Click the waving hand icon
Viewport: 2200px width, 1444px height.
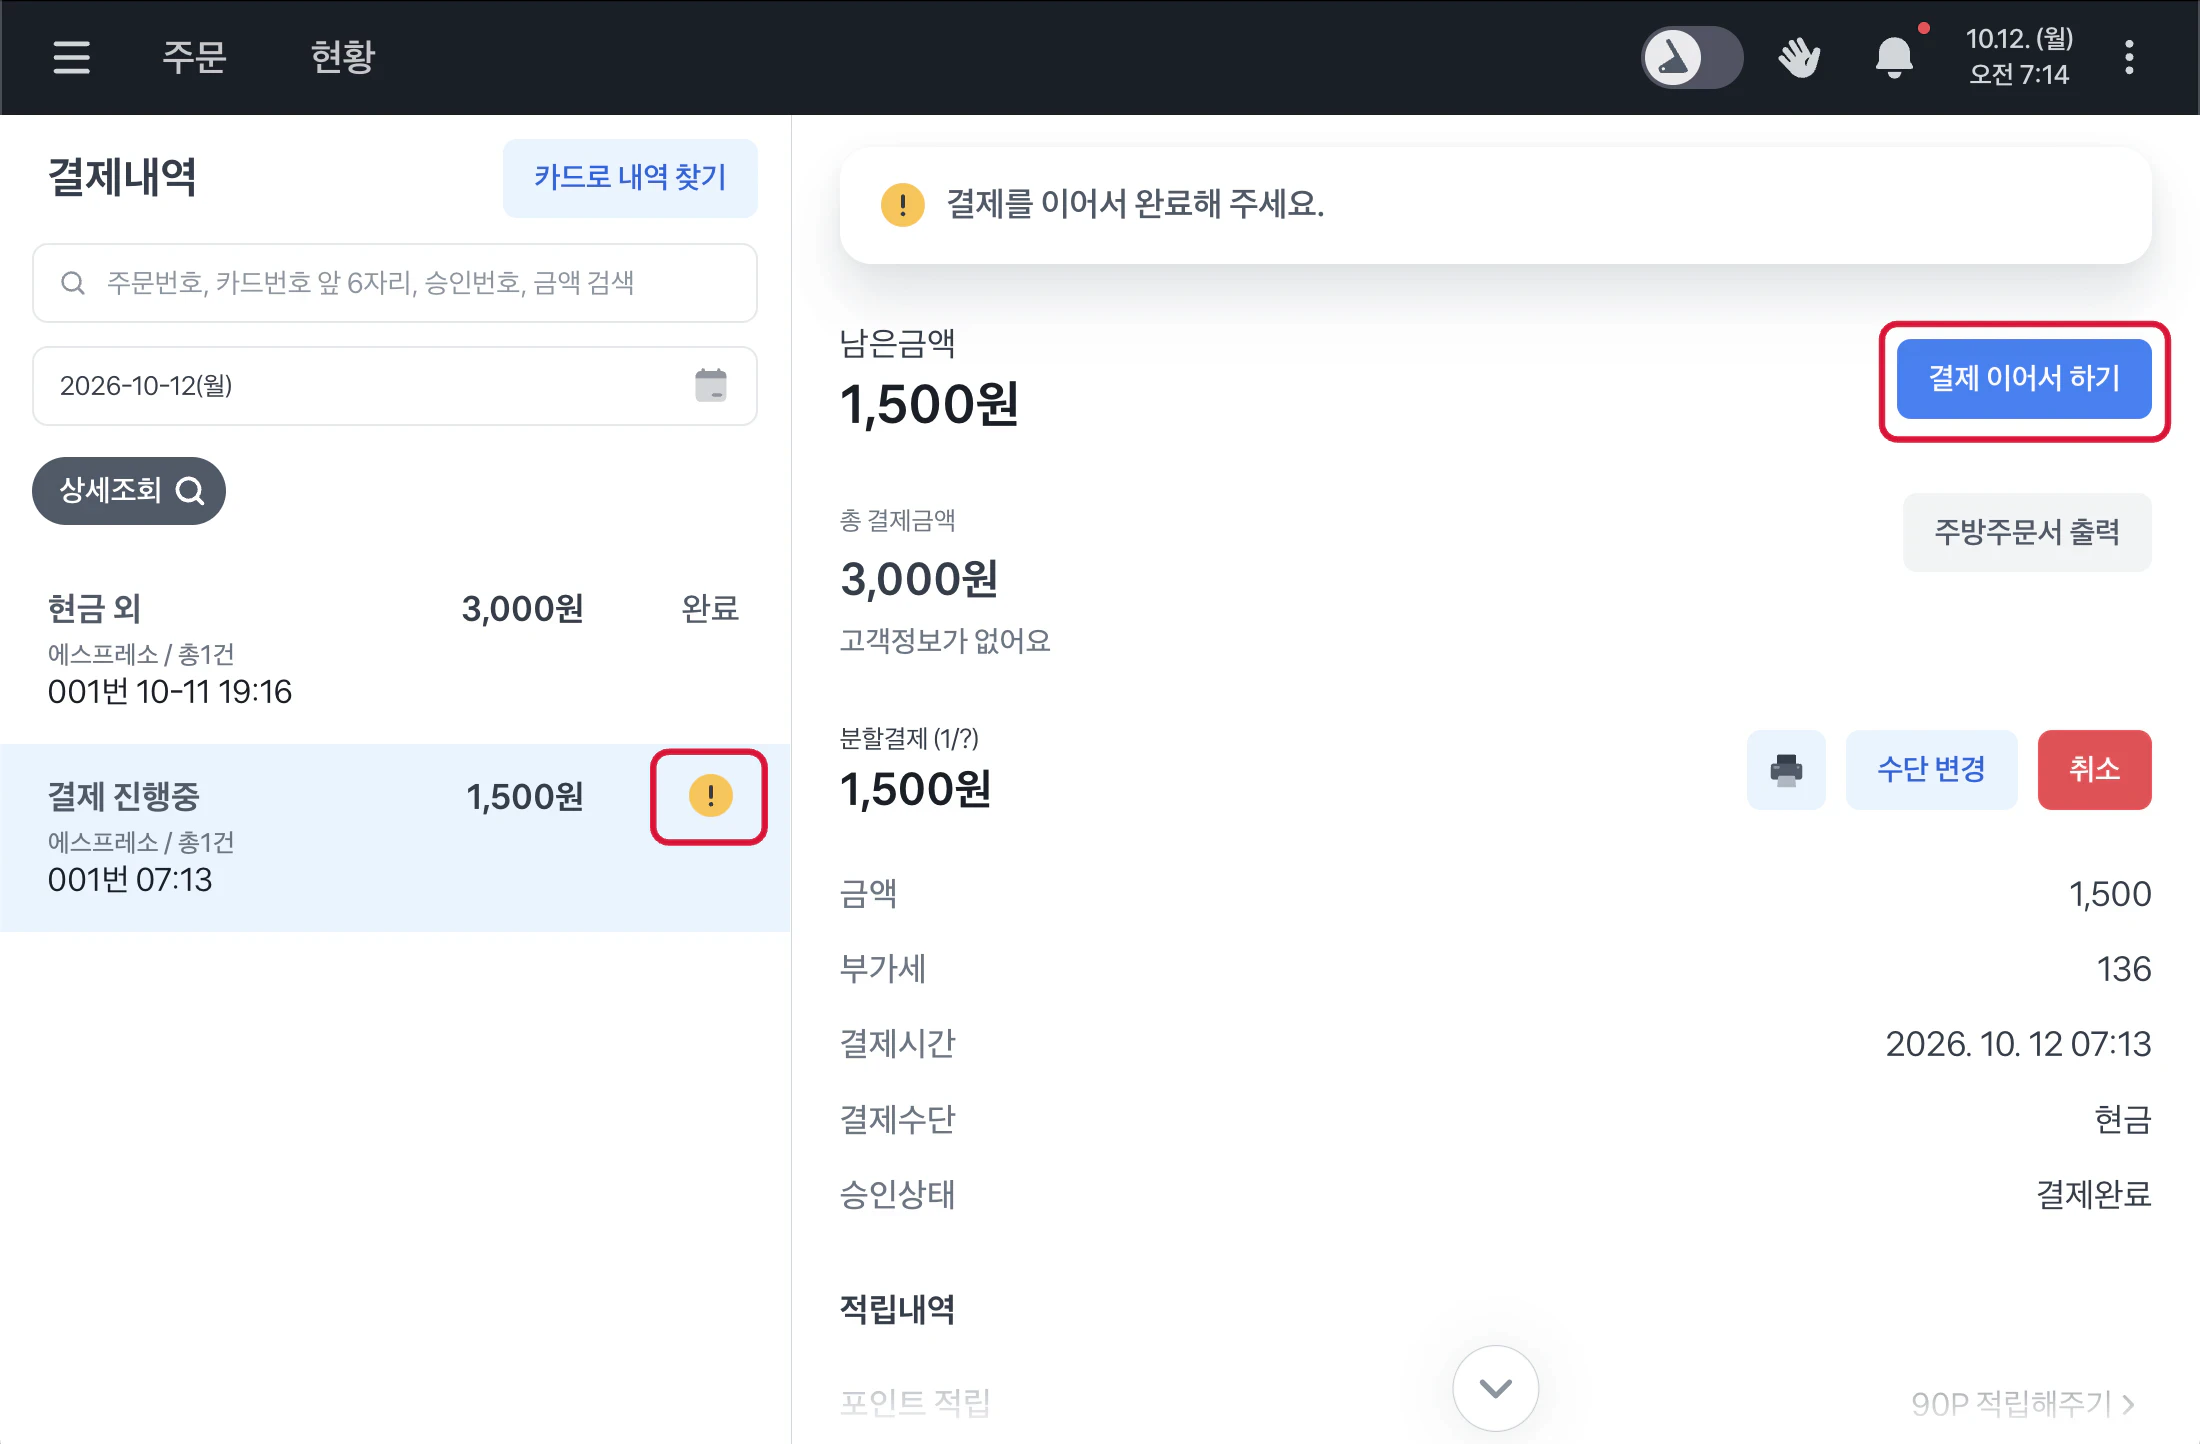[x=1799, y=57]
